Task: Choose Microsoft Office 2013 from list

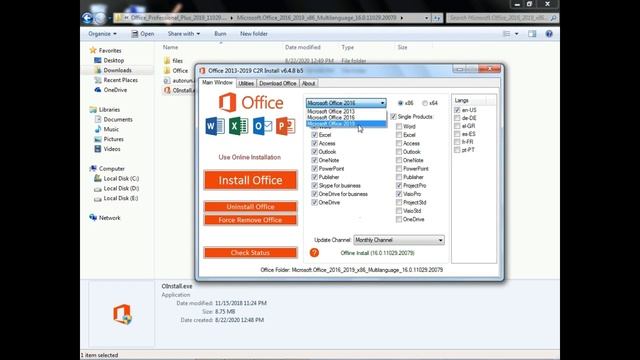Action: point(346,111)
